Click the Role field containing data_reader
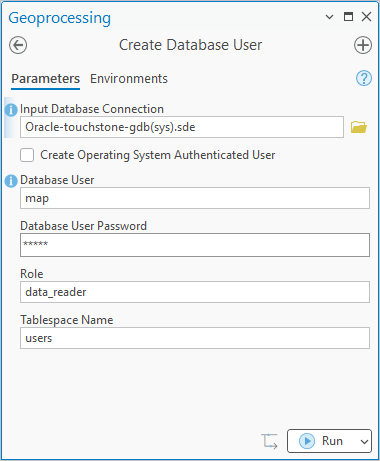This screenshot has height=461, width=380. click(x=195, y=292)
